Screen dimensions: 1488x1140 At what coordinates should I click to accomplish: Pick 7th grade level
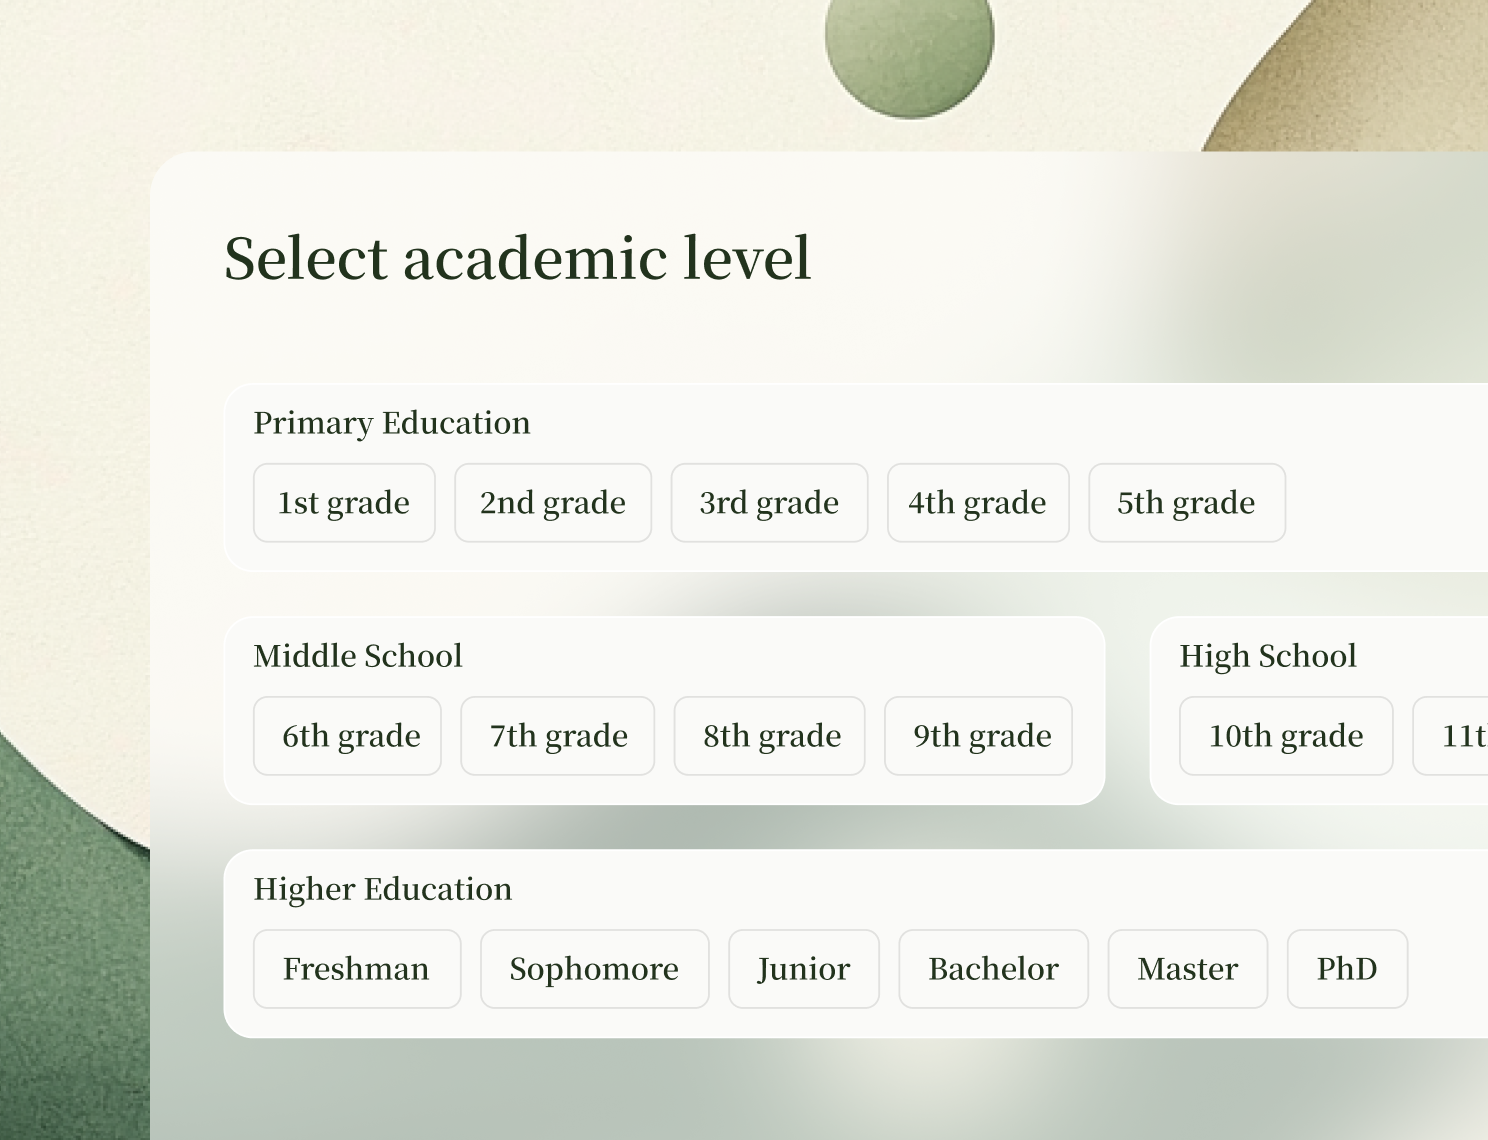558,736
